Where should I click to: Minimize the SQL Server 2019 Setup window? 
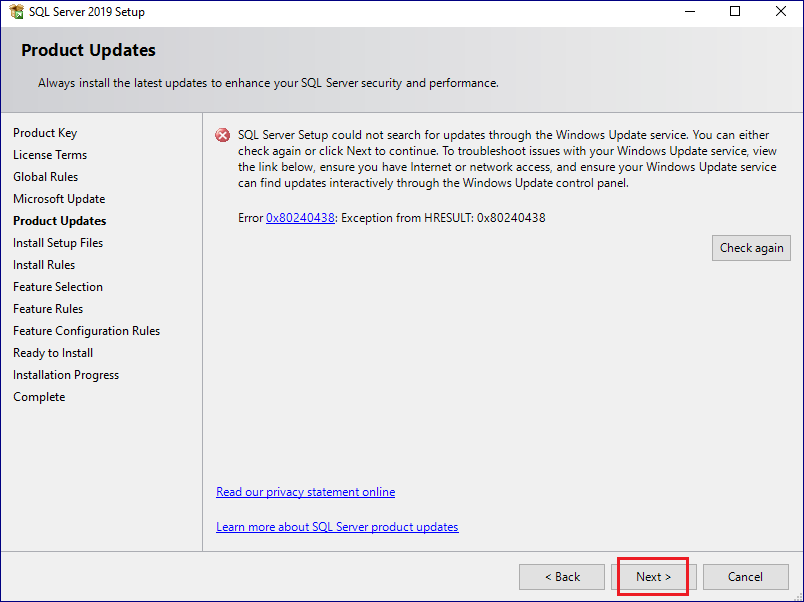point(690,11)
